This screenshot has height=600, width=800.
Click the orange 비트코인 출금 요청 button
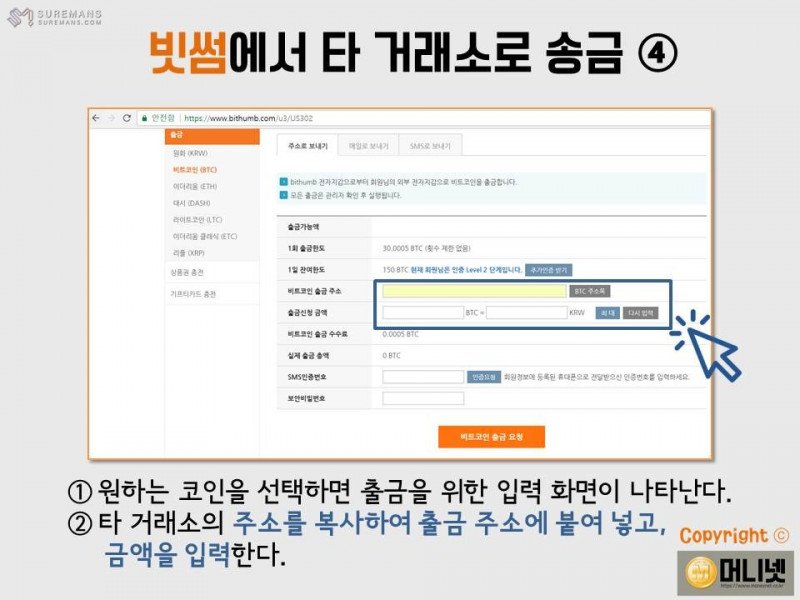tap(491, 437)
